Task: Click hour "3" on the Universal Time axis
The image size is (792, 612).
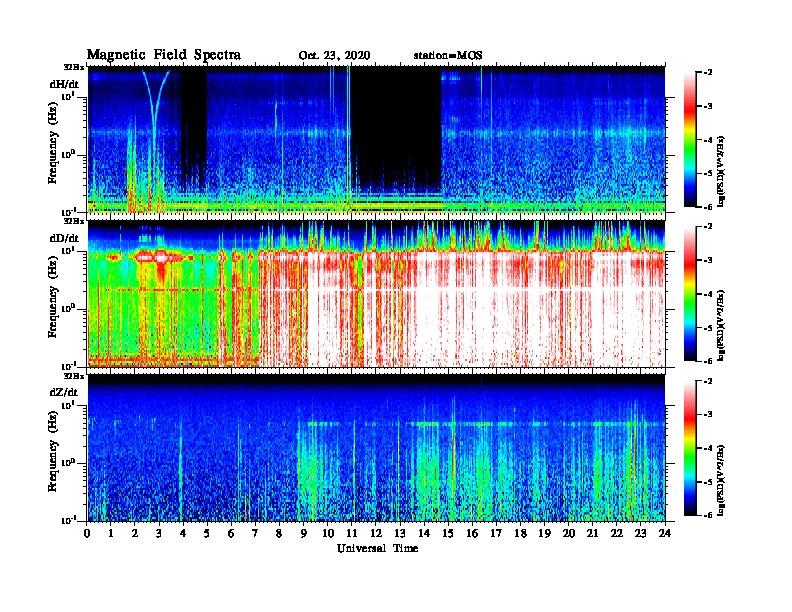Action: click(x=159, y=534)
